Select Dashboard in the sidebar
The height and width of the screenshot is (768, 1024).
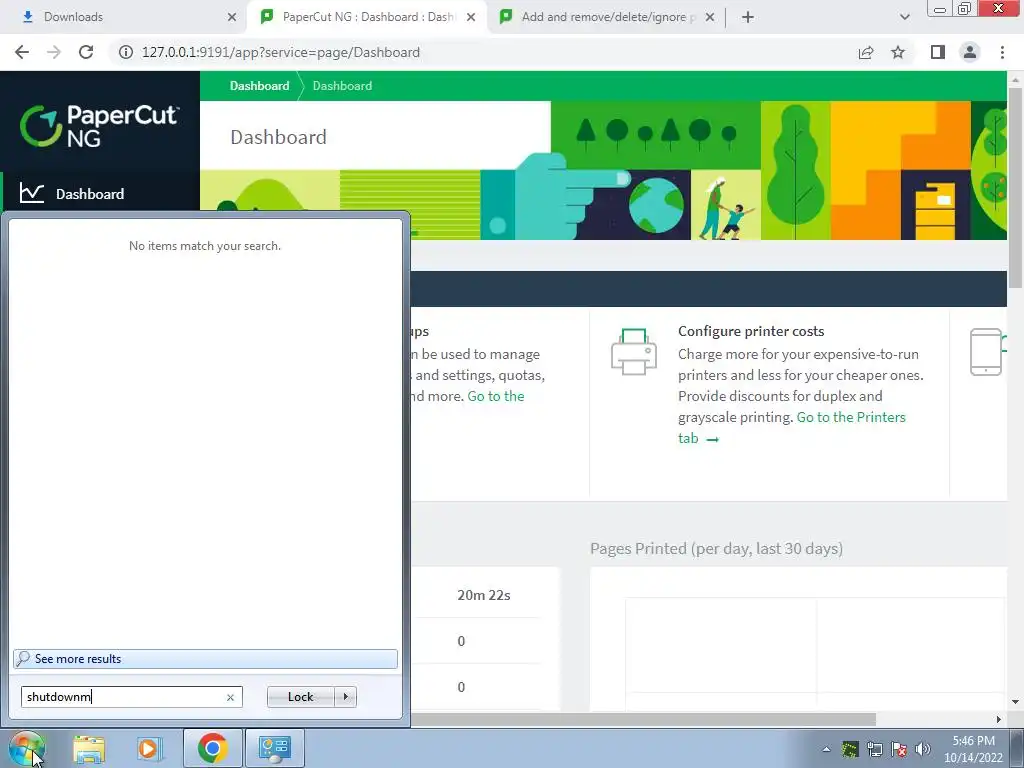[x=100, y=194]
